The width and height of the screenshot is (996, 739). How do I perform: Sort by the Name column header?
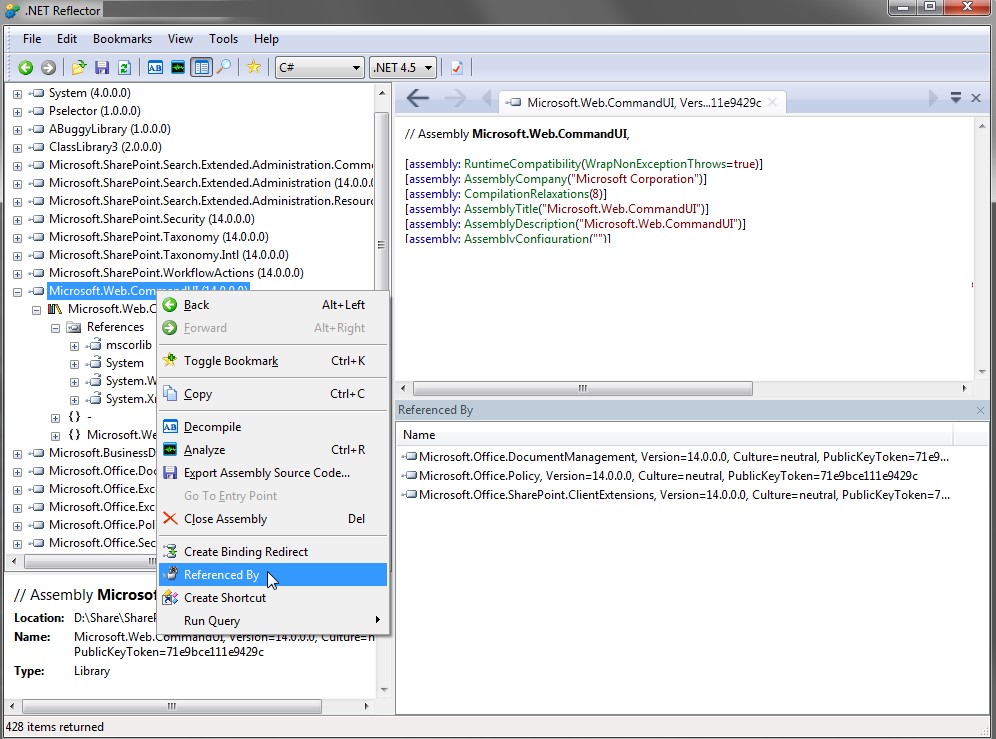(676, 435)
